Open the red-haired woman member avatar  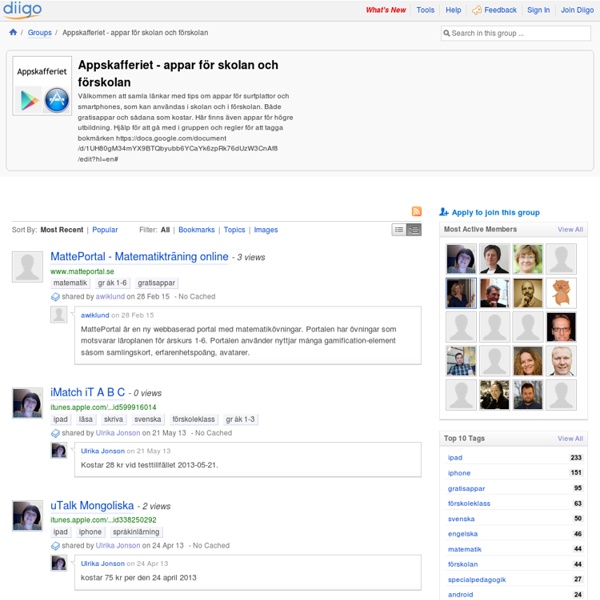[528, 361]
